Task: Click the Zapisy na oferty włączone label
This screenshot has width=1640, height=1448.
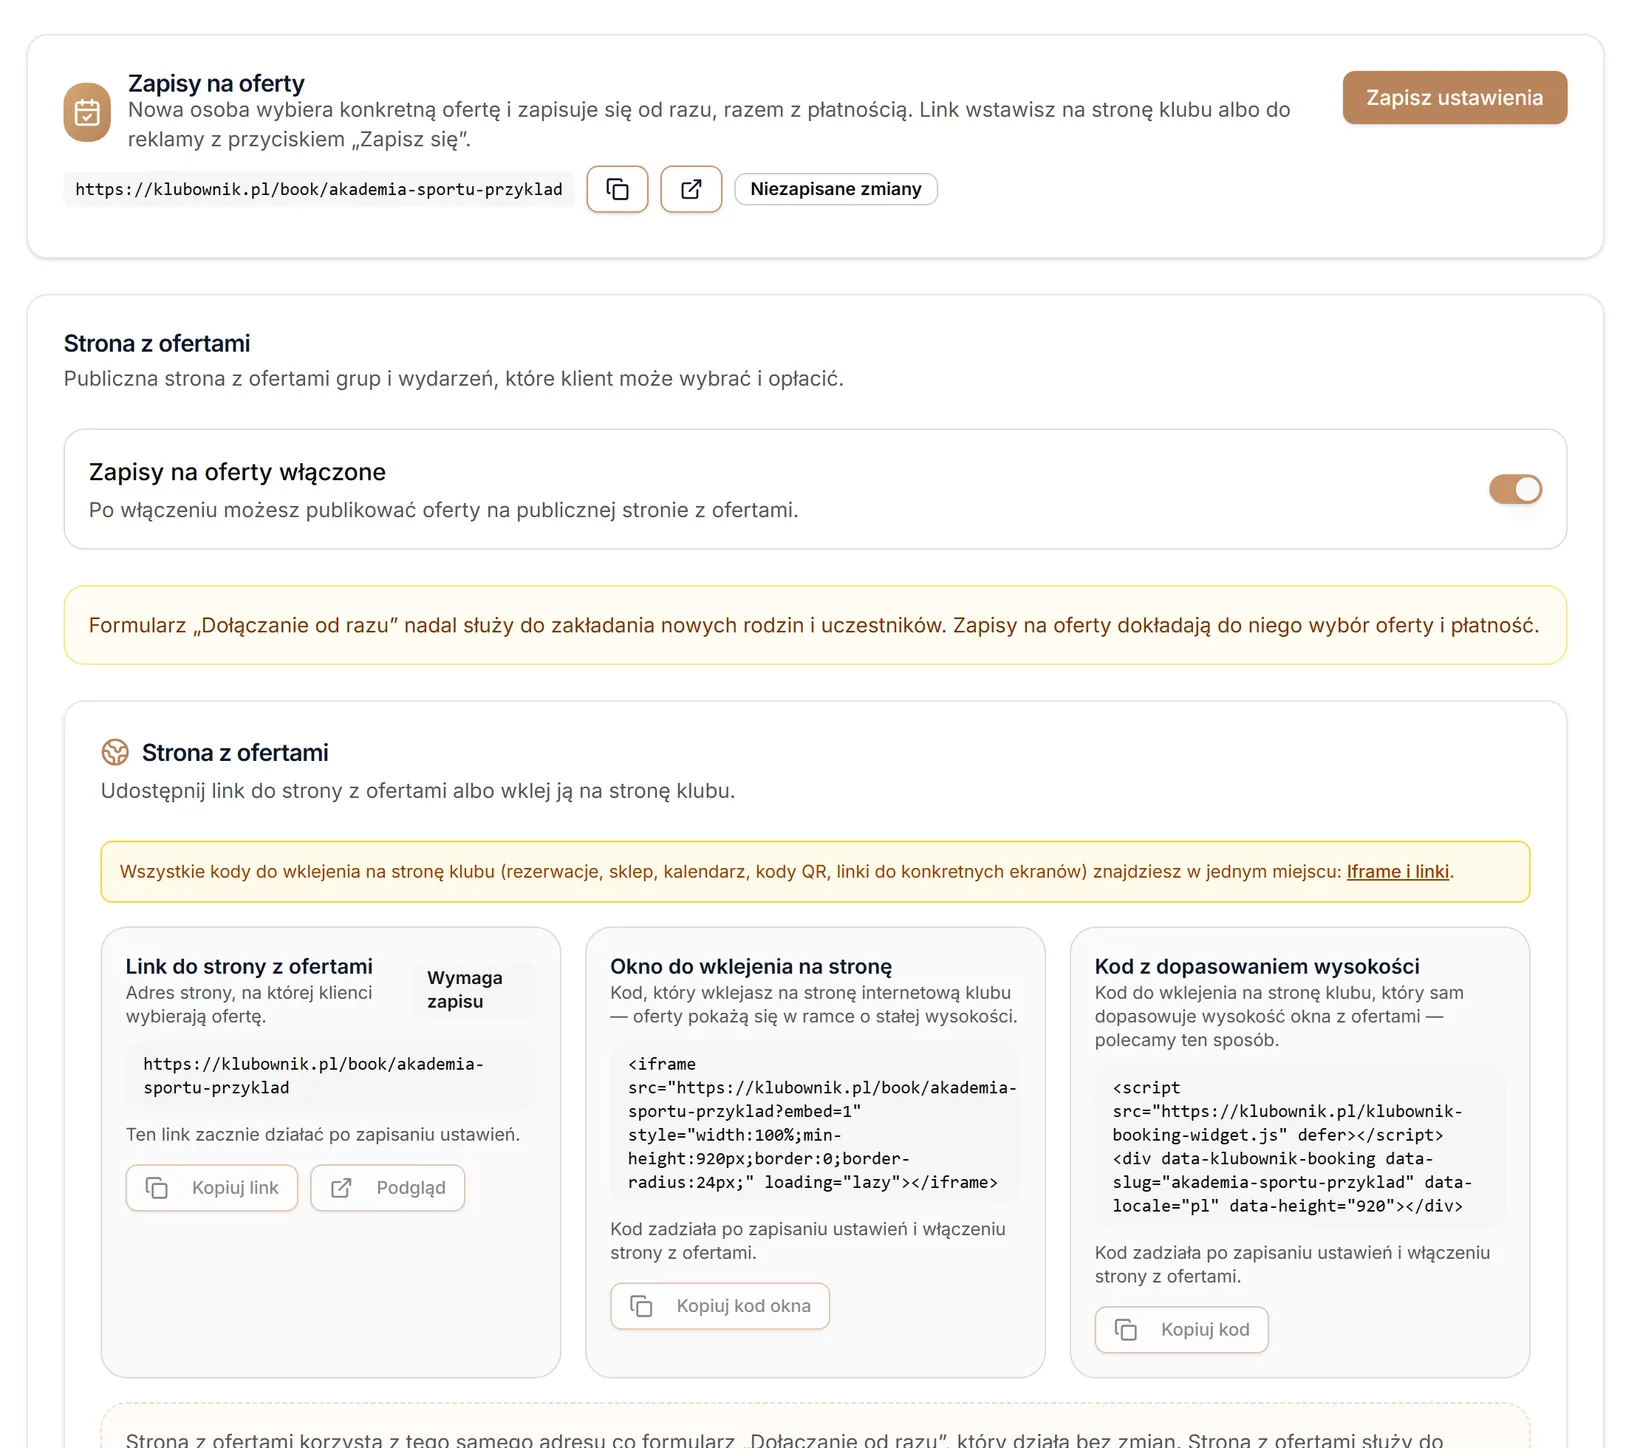Action: tap(237, 472)
